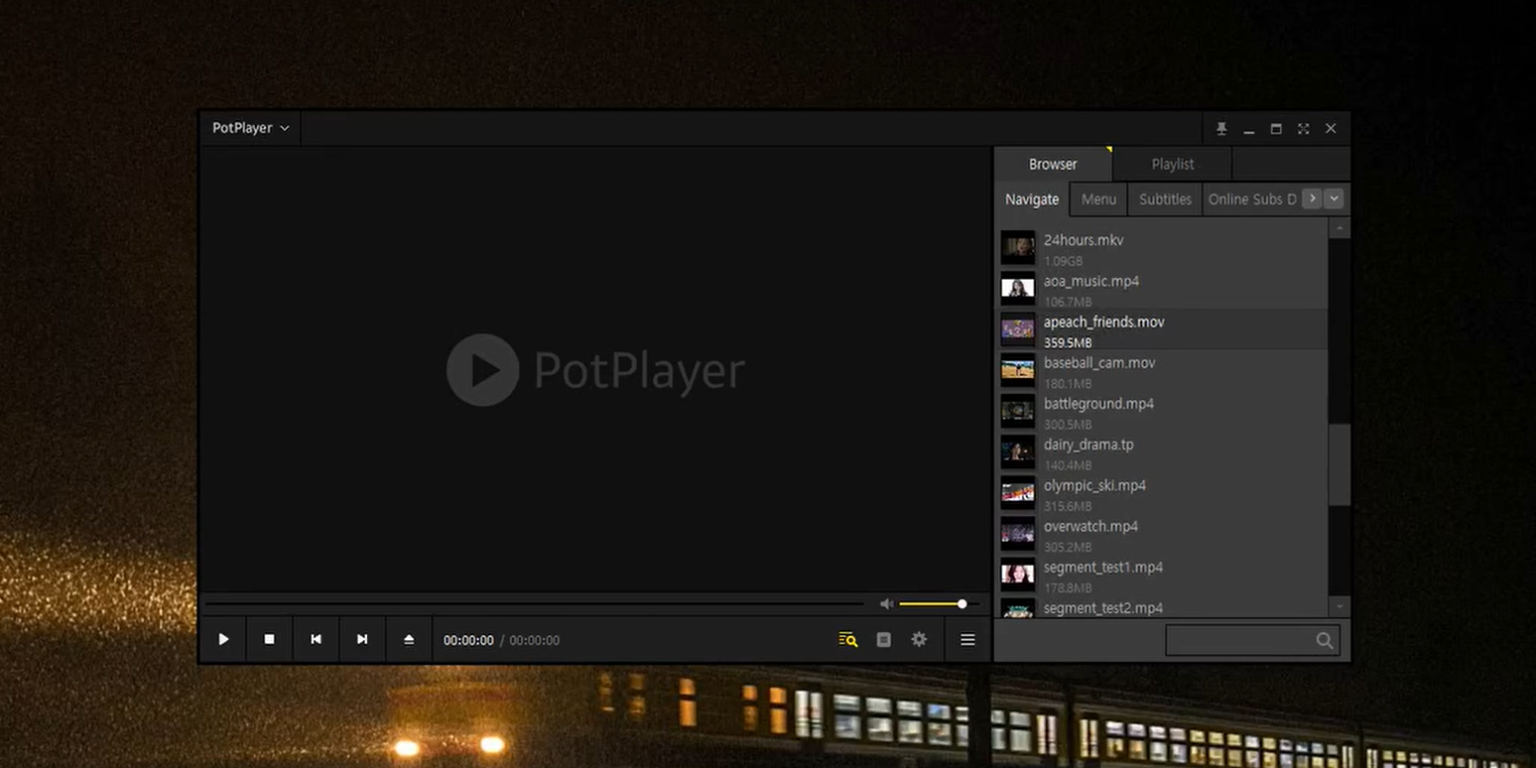Switch to the Playlist tab
This screenshot has height=768, width=1536.
click(x=1171, y=163)
